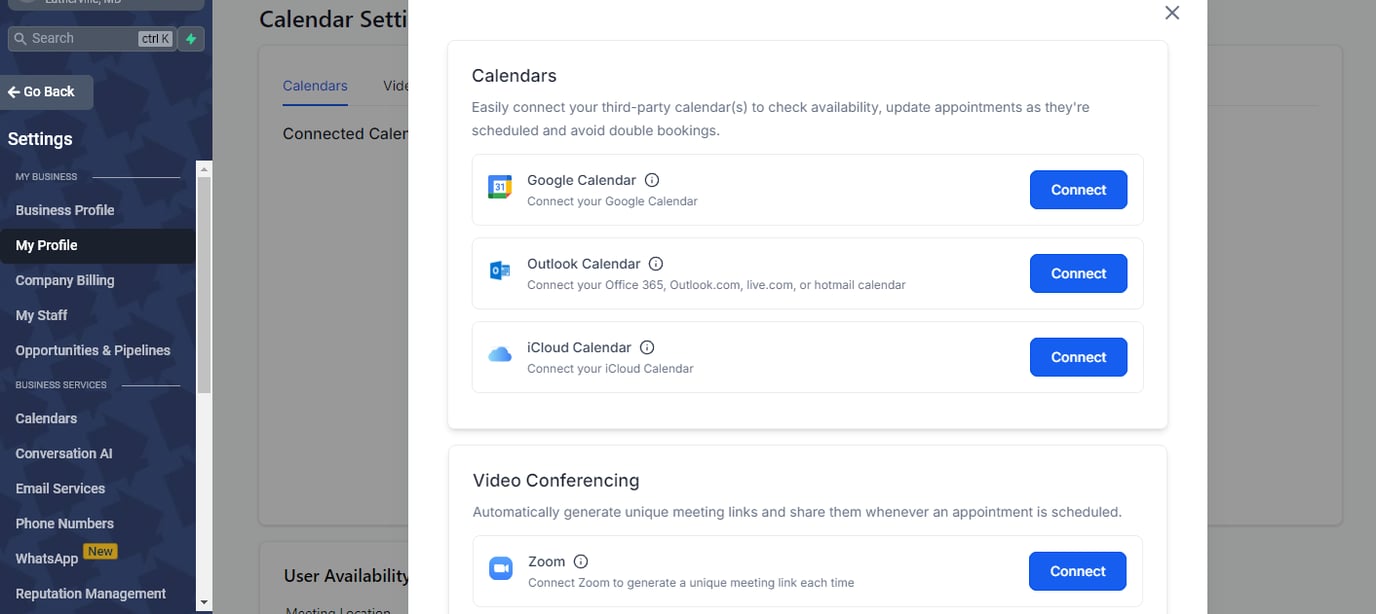Open the info icon next to iCloud Calendar
Image resolution: width=1376 pixels, height=614 pixels.
pos(646,347)
